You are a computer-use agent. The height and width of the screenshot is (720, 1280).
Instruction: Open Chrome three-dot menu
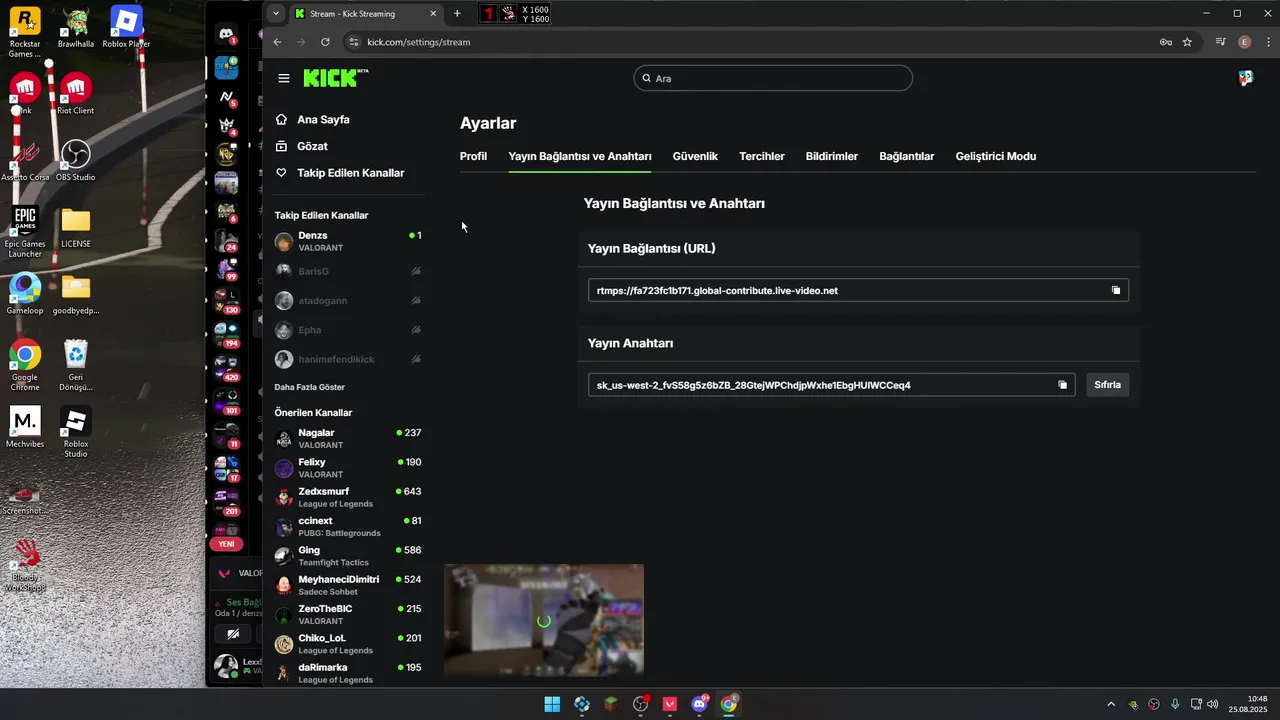click(1267, 42)
